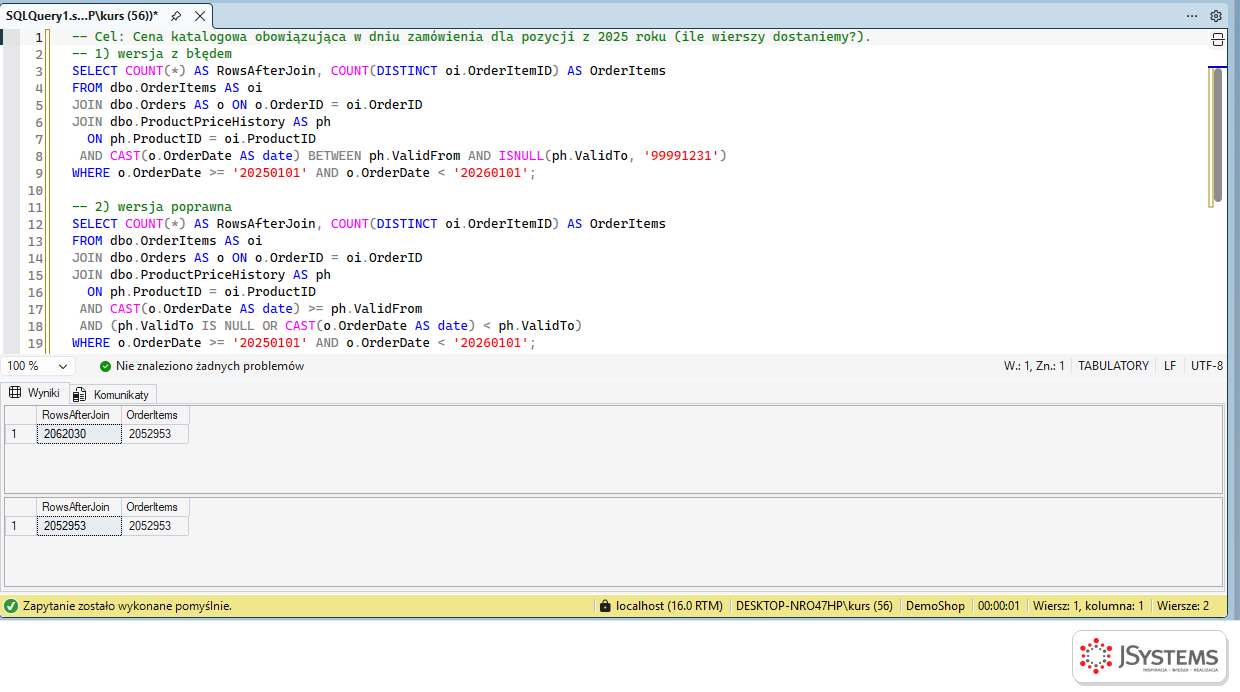Click the split editor icon above the scrollbar
Viewport: 1240px width, 692px height.
click(x=1217, y=39)
